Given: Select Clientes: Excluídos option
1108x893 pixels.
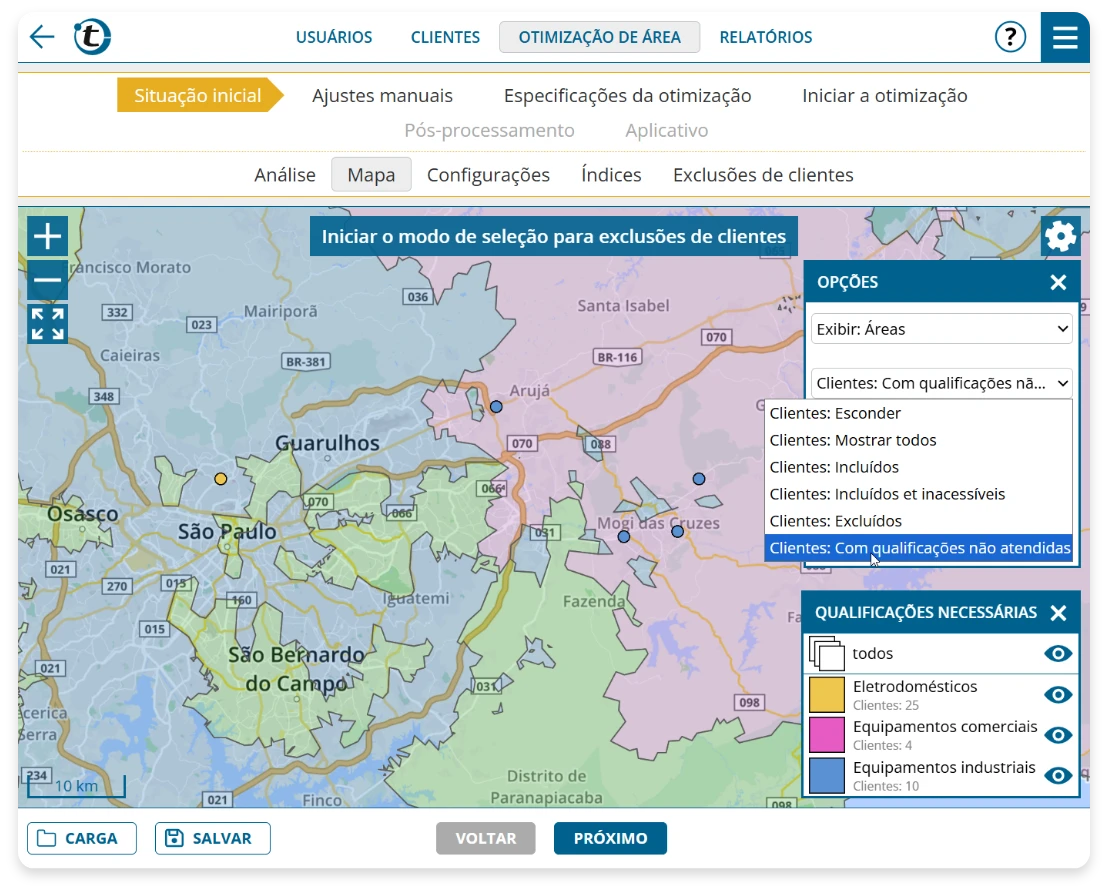Looking at the screenshot, I should pos(919,521).
